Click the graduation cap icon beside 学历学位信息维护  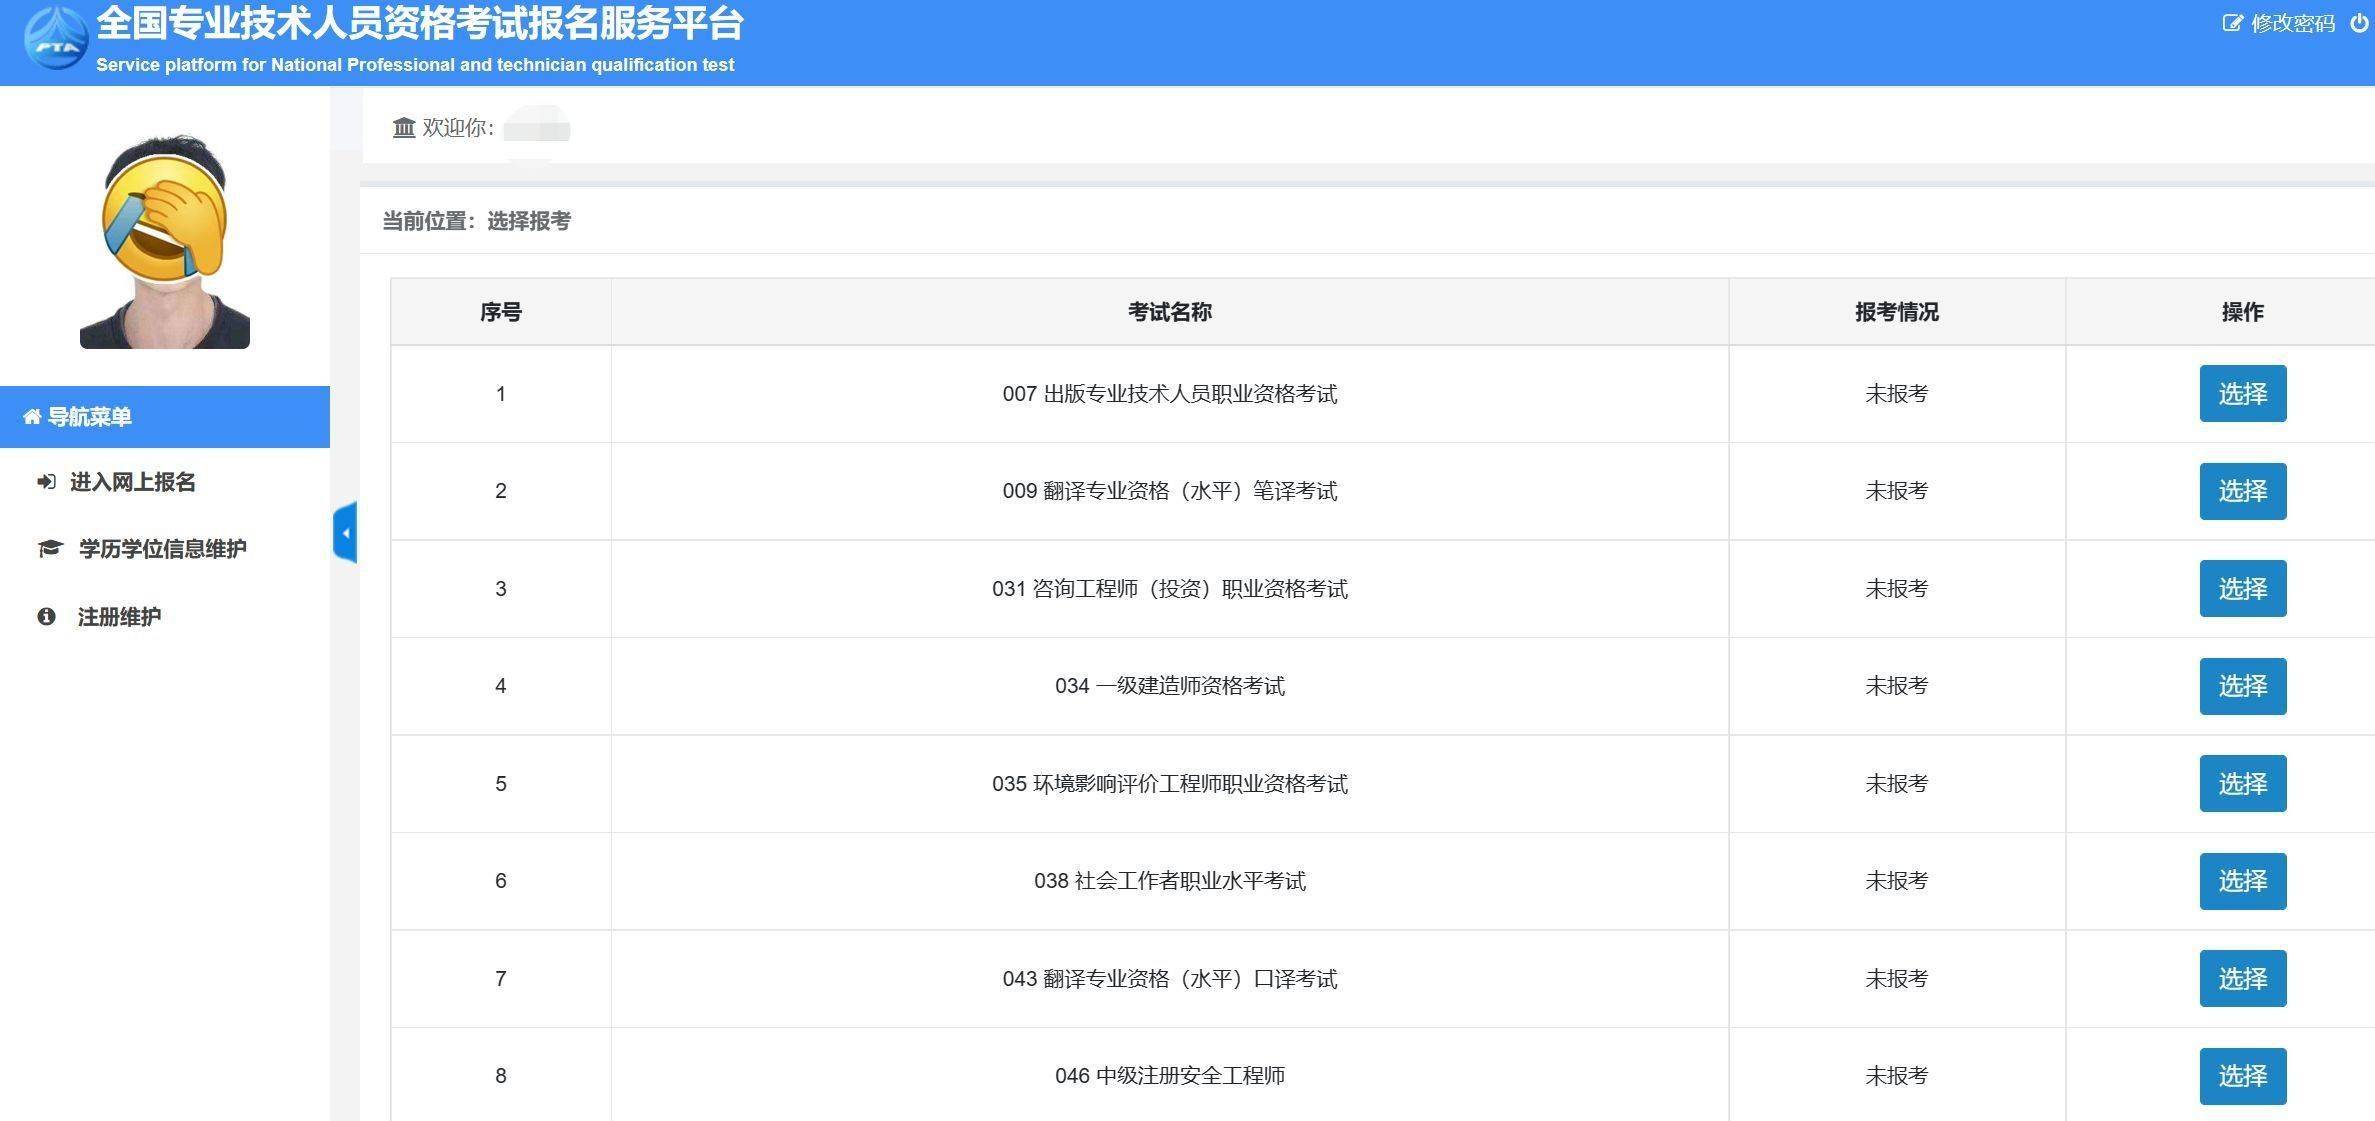(x=49, y=548)
